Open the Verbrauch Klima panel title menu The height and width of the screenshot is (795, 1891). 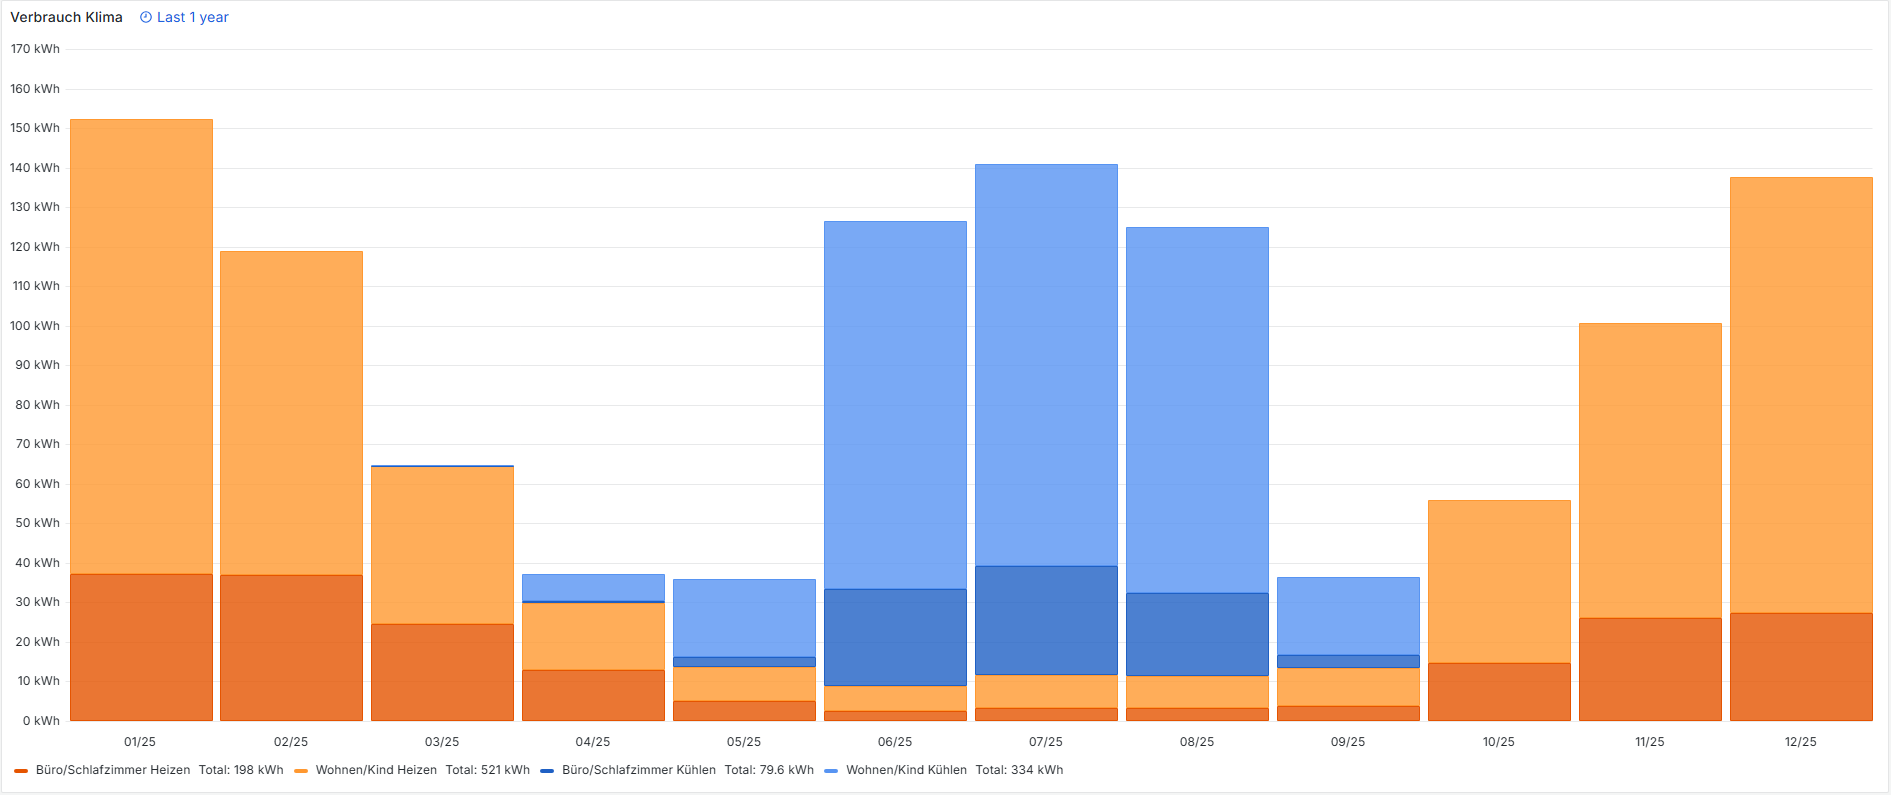click(x=66, y=17)
